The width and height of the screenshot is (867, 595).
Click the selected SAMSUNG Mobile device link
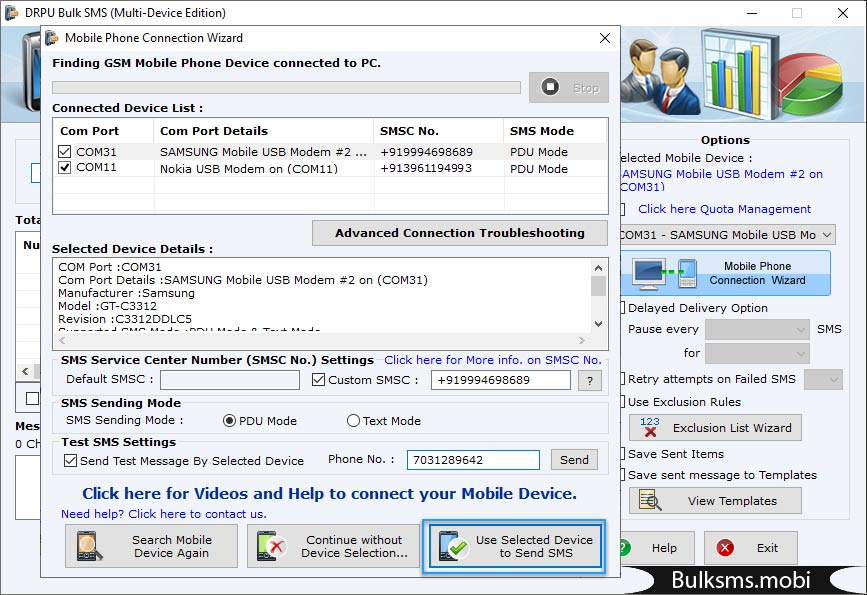coord(721,180)
